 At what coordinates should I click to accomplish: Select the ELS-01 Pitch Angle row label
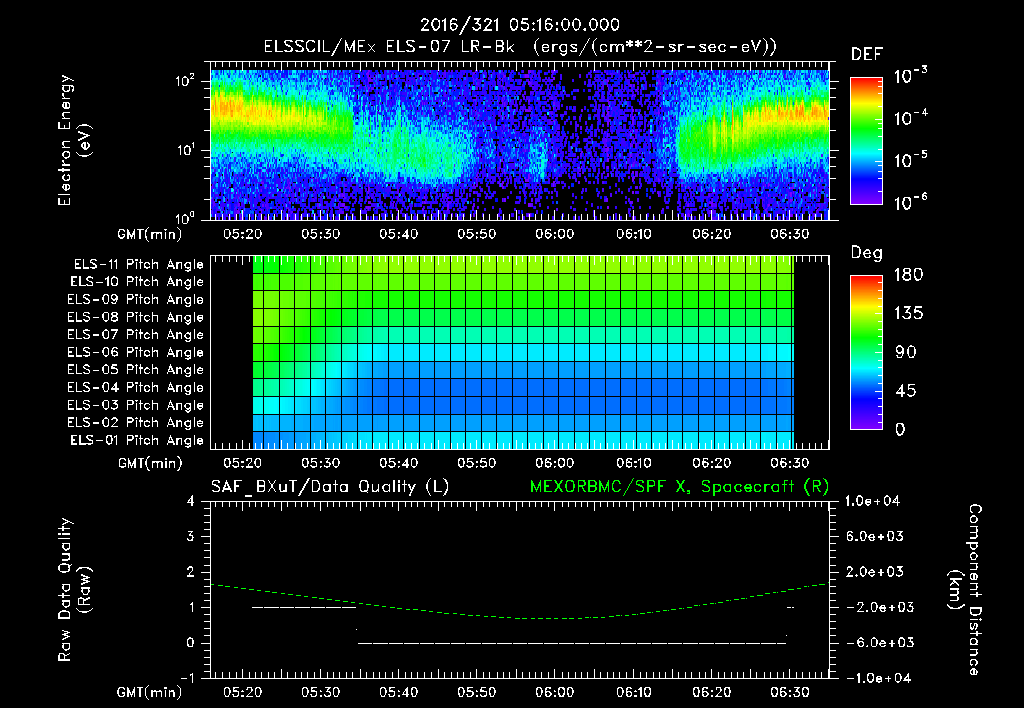137,440
